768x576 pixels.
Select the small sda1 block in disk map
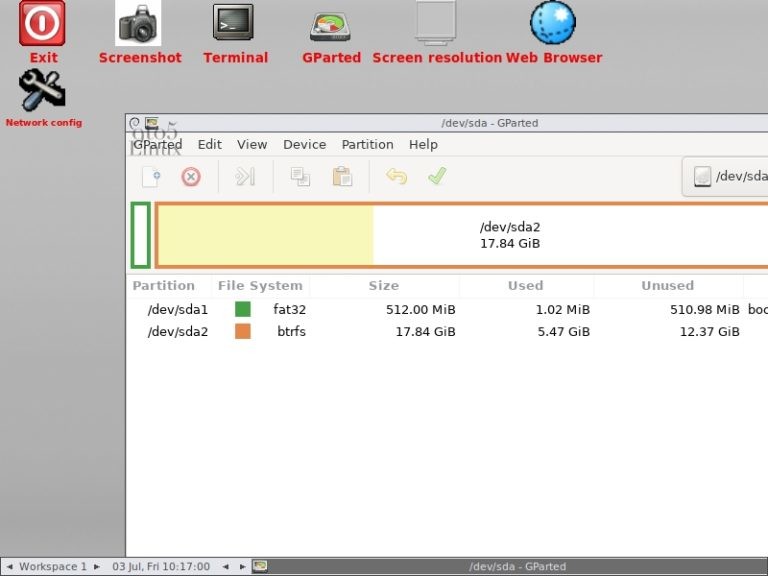click(x=141, y=235)
